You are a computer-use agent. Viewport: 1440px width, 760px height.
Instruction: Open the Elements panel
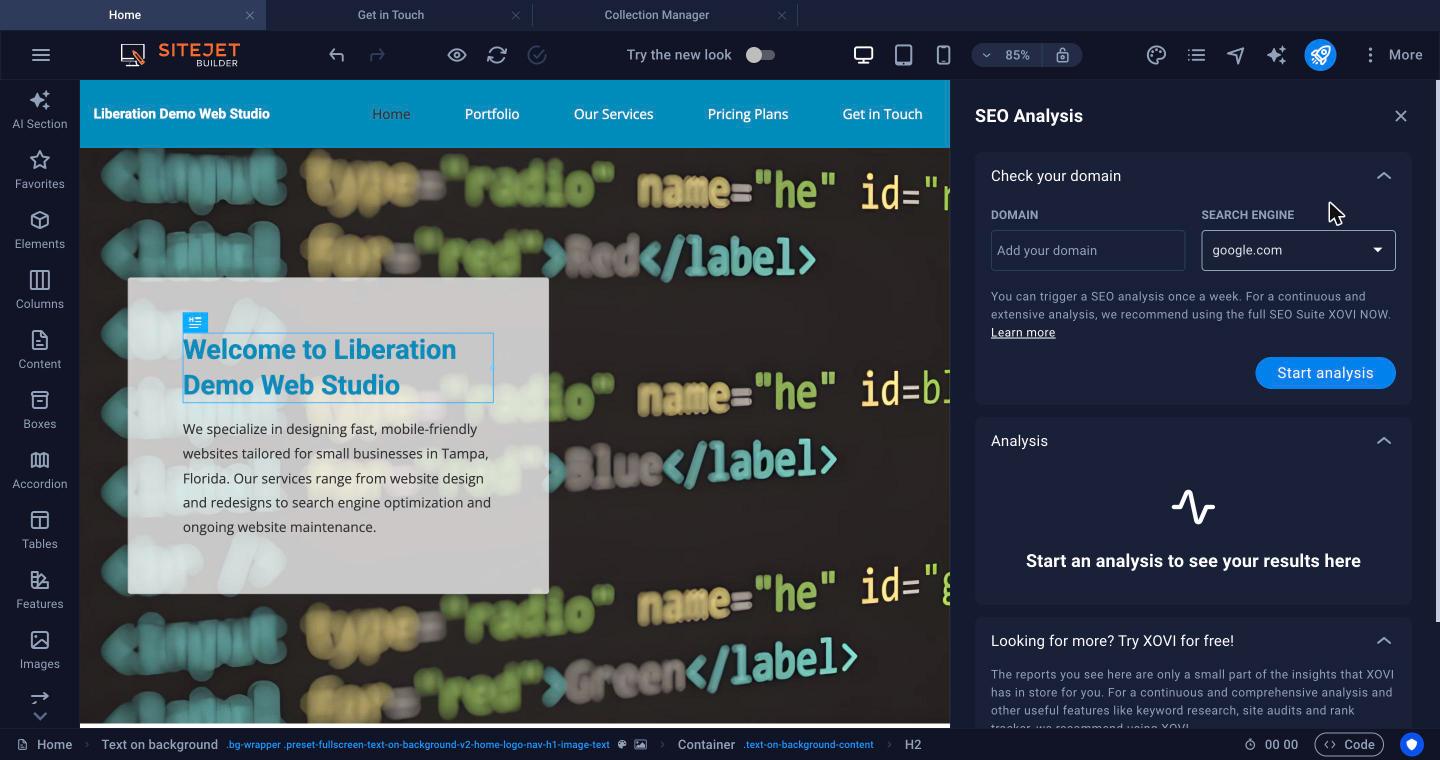[x=40, y=230]
